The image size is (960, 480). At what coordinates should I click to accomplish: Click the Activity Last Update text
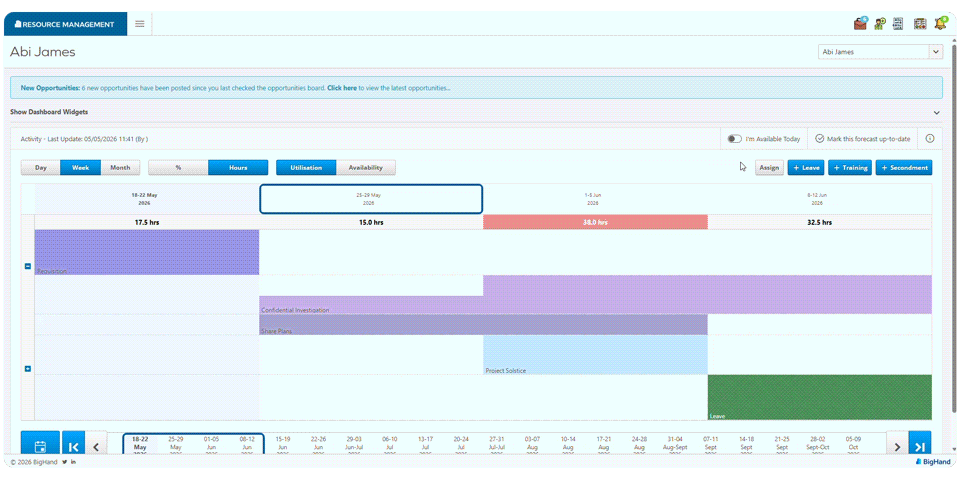click(x=84, y=139)
